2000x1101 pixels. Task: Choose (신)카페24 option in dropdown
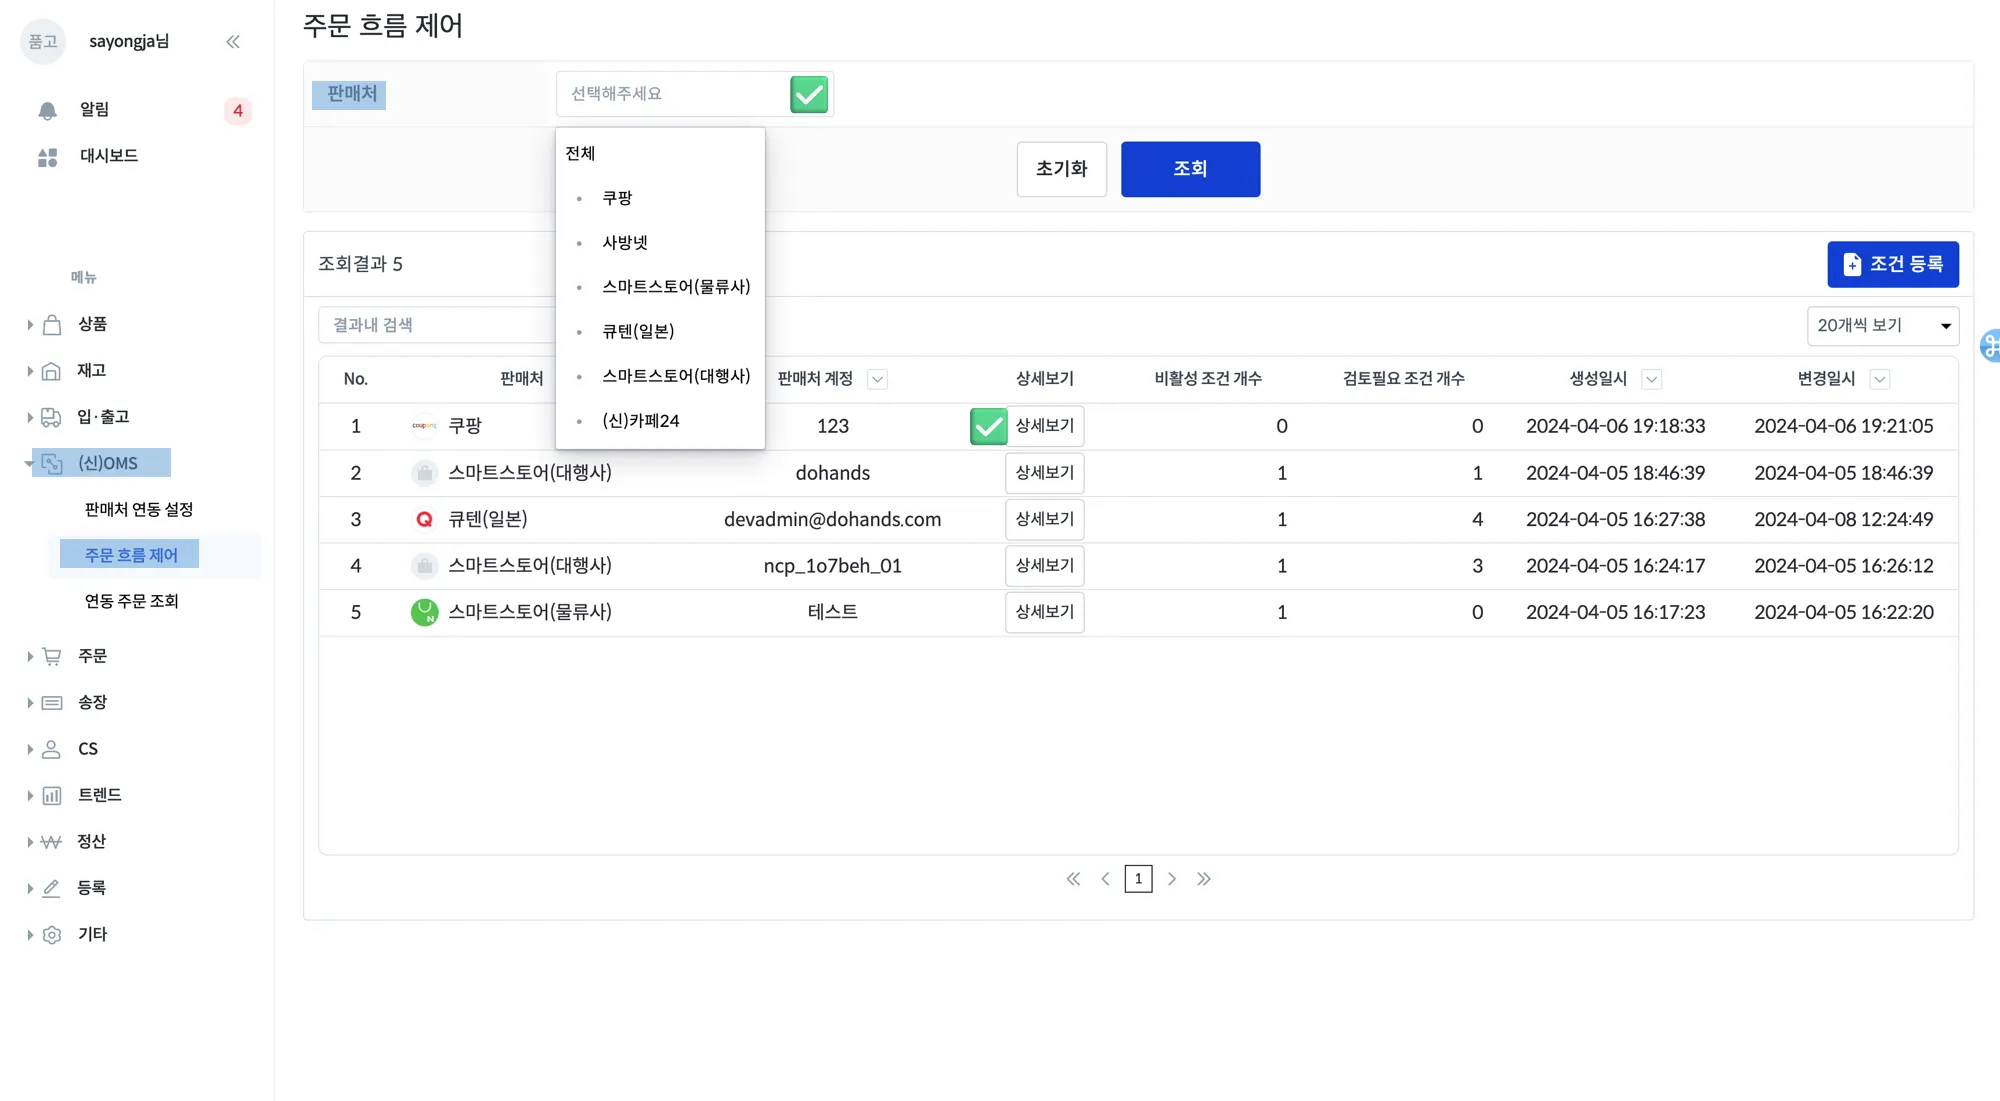[640, 421]
